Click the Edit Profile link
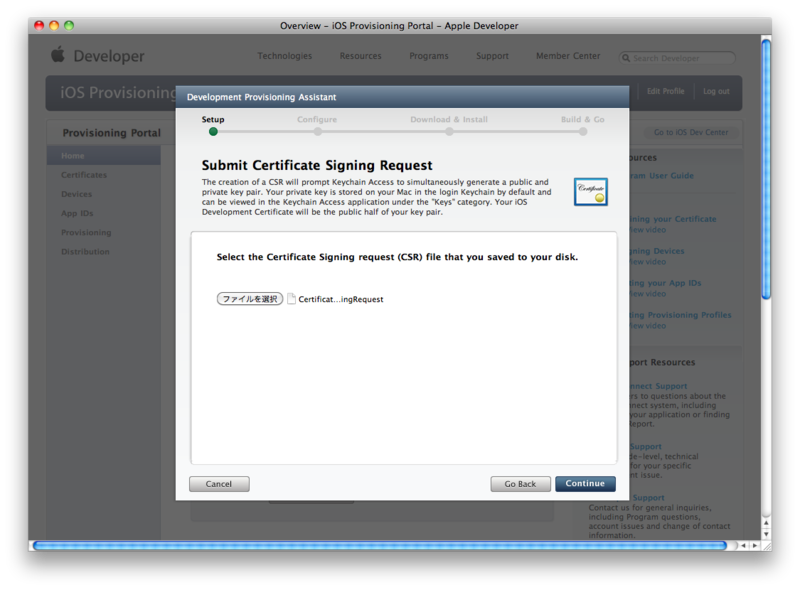Image resolution: width=800 pixels, height=590 pixels. click(665, 91)
